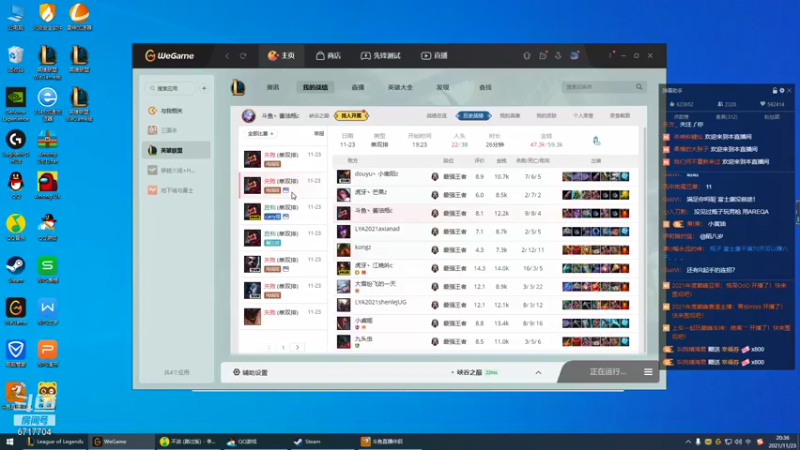Open the user avatar in title bar
The height and width of the screenshot is (450, 800).
coord(574,55)
